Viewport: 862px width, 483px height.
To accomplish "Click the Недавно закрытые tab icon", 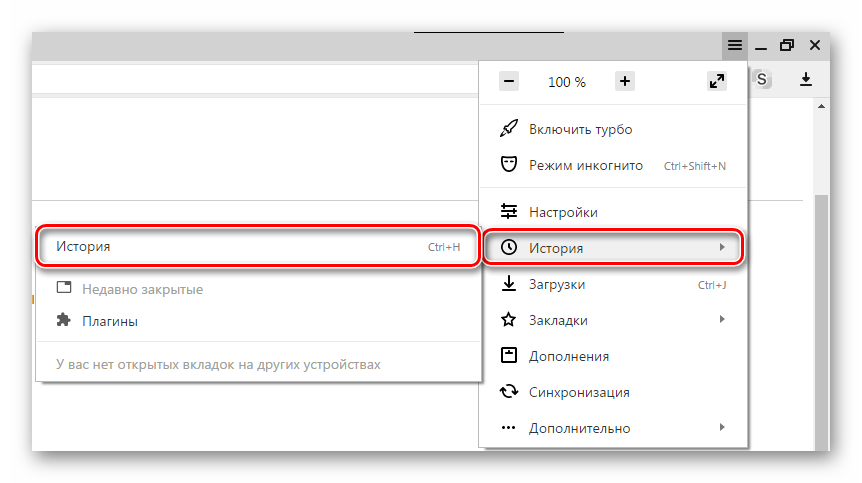I will point(64,287).
